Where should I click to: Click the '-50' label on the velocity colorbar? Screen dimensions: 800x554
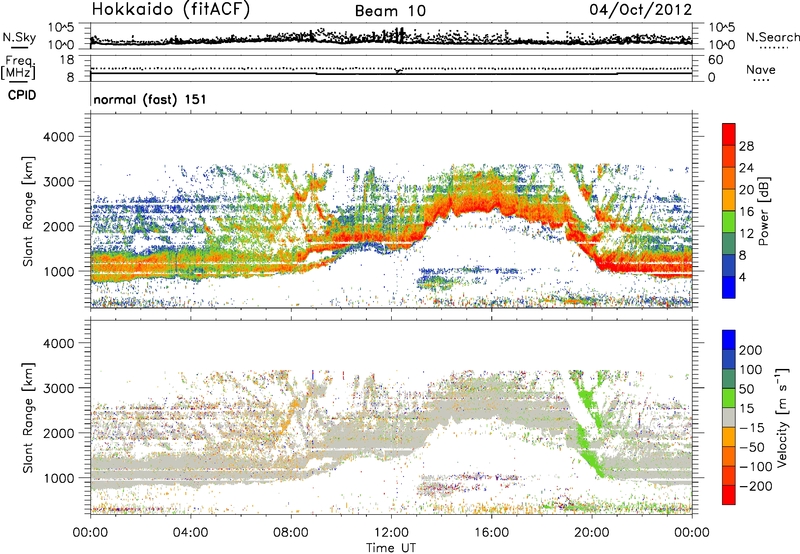752,447
